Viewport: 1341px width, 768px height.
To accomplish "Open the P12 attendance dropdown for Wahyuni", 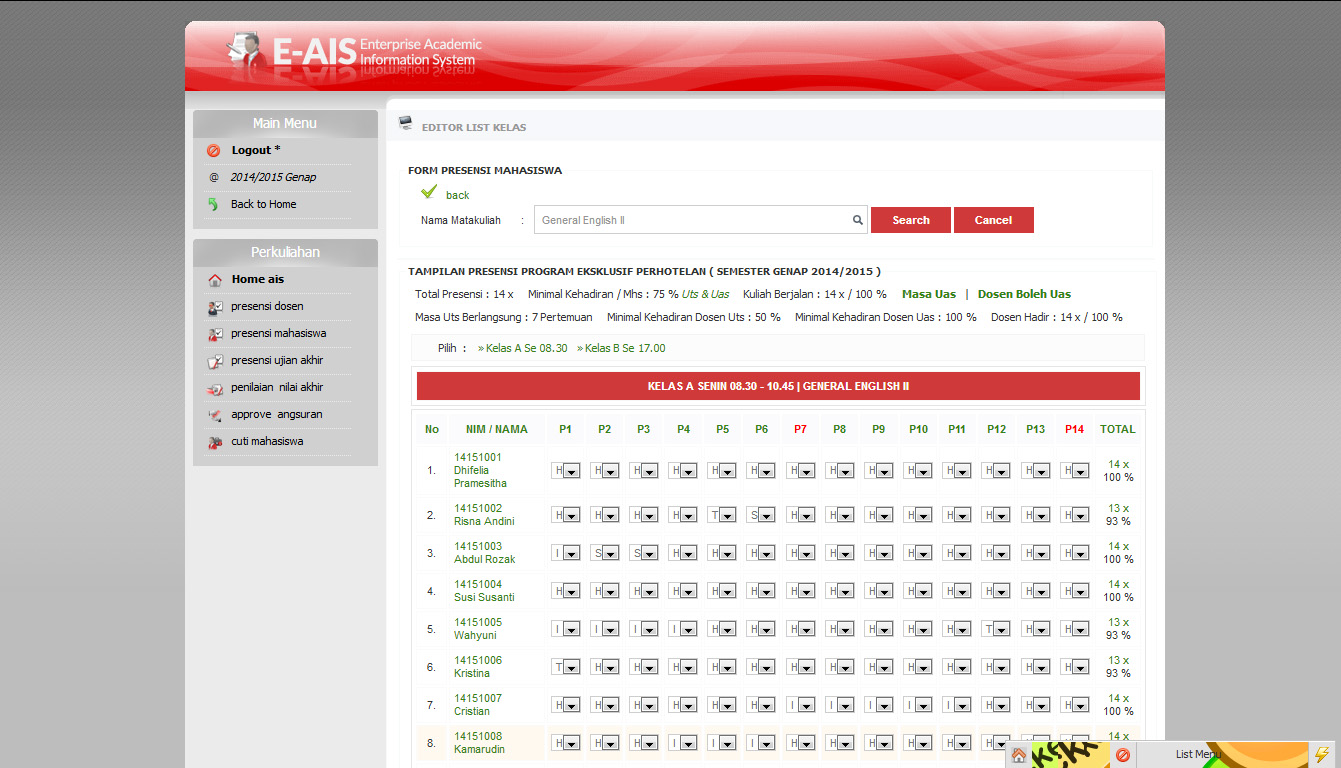I will 996,629.
